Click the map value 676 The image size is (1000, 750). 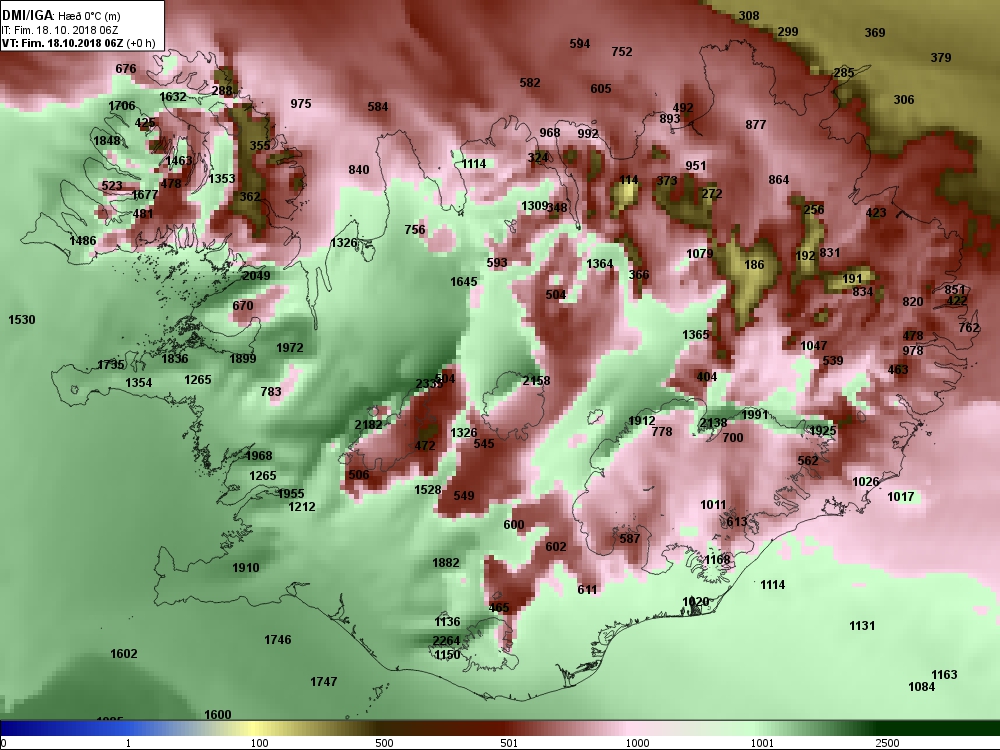(126, 69)
